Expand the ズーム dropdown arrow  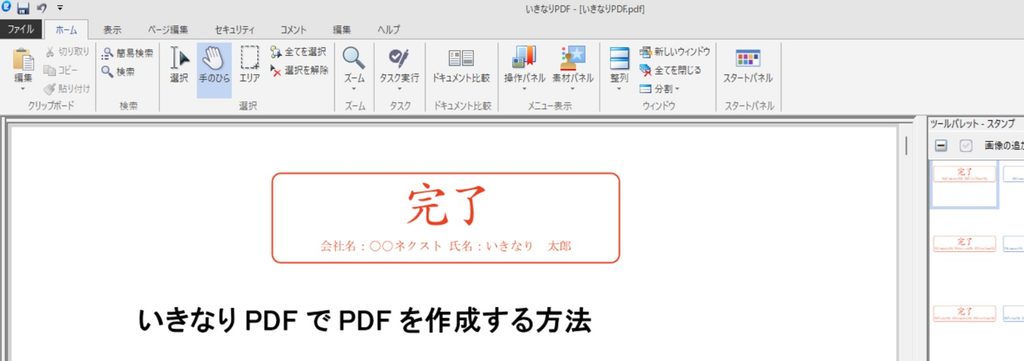coord(354,89)
